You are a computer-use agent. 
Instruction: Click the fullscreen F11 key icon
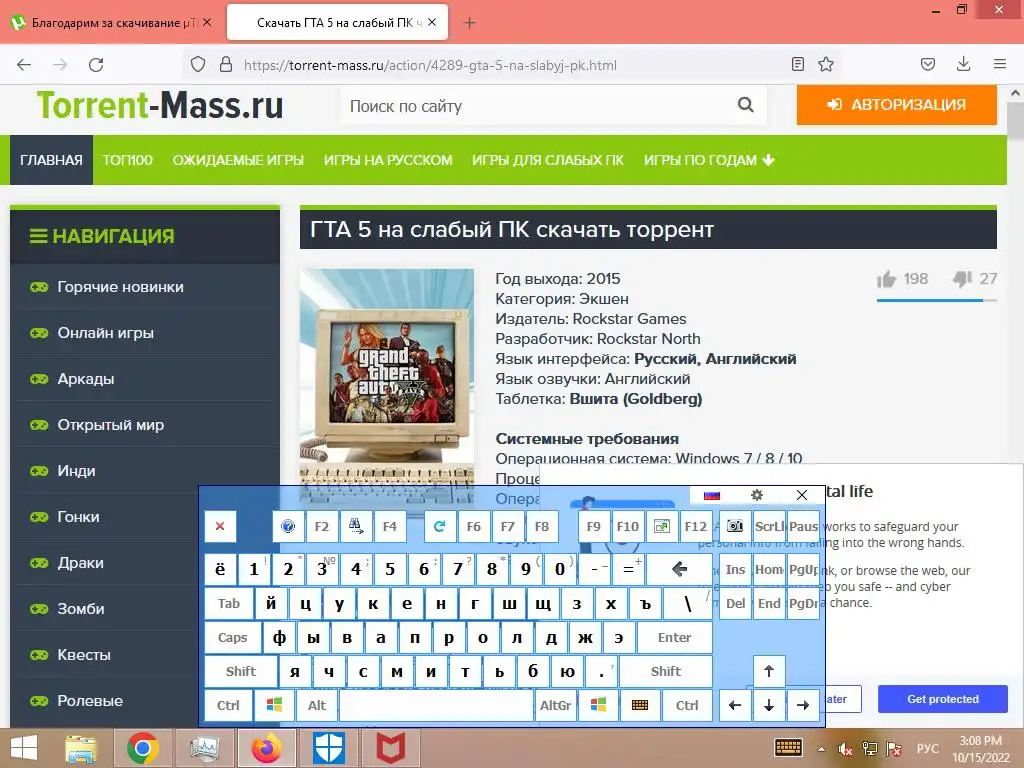[x=662, y=526]
